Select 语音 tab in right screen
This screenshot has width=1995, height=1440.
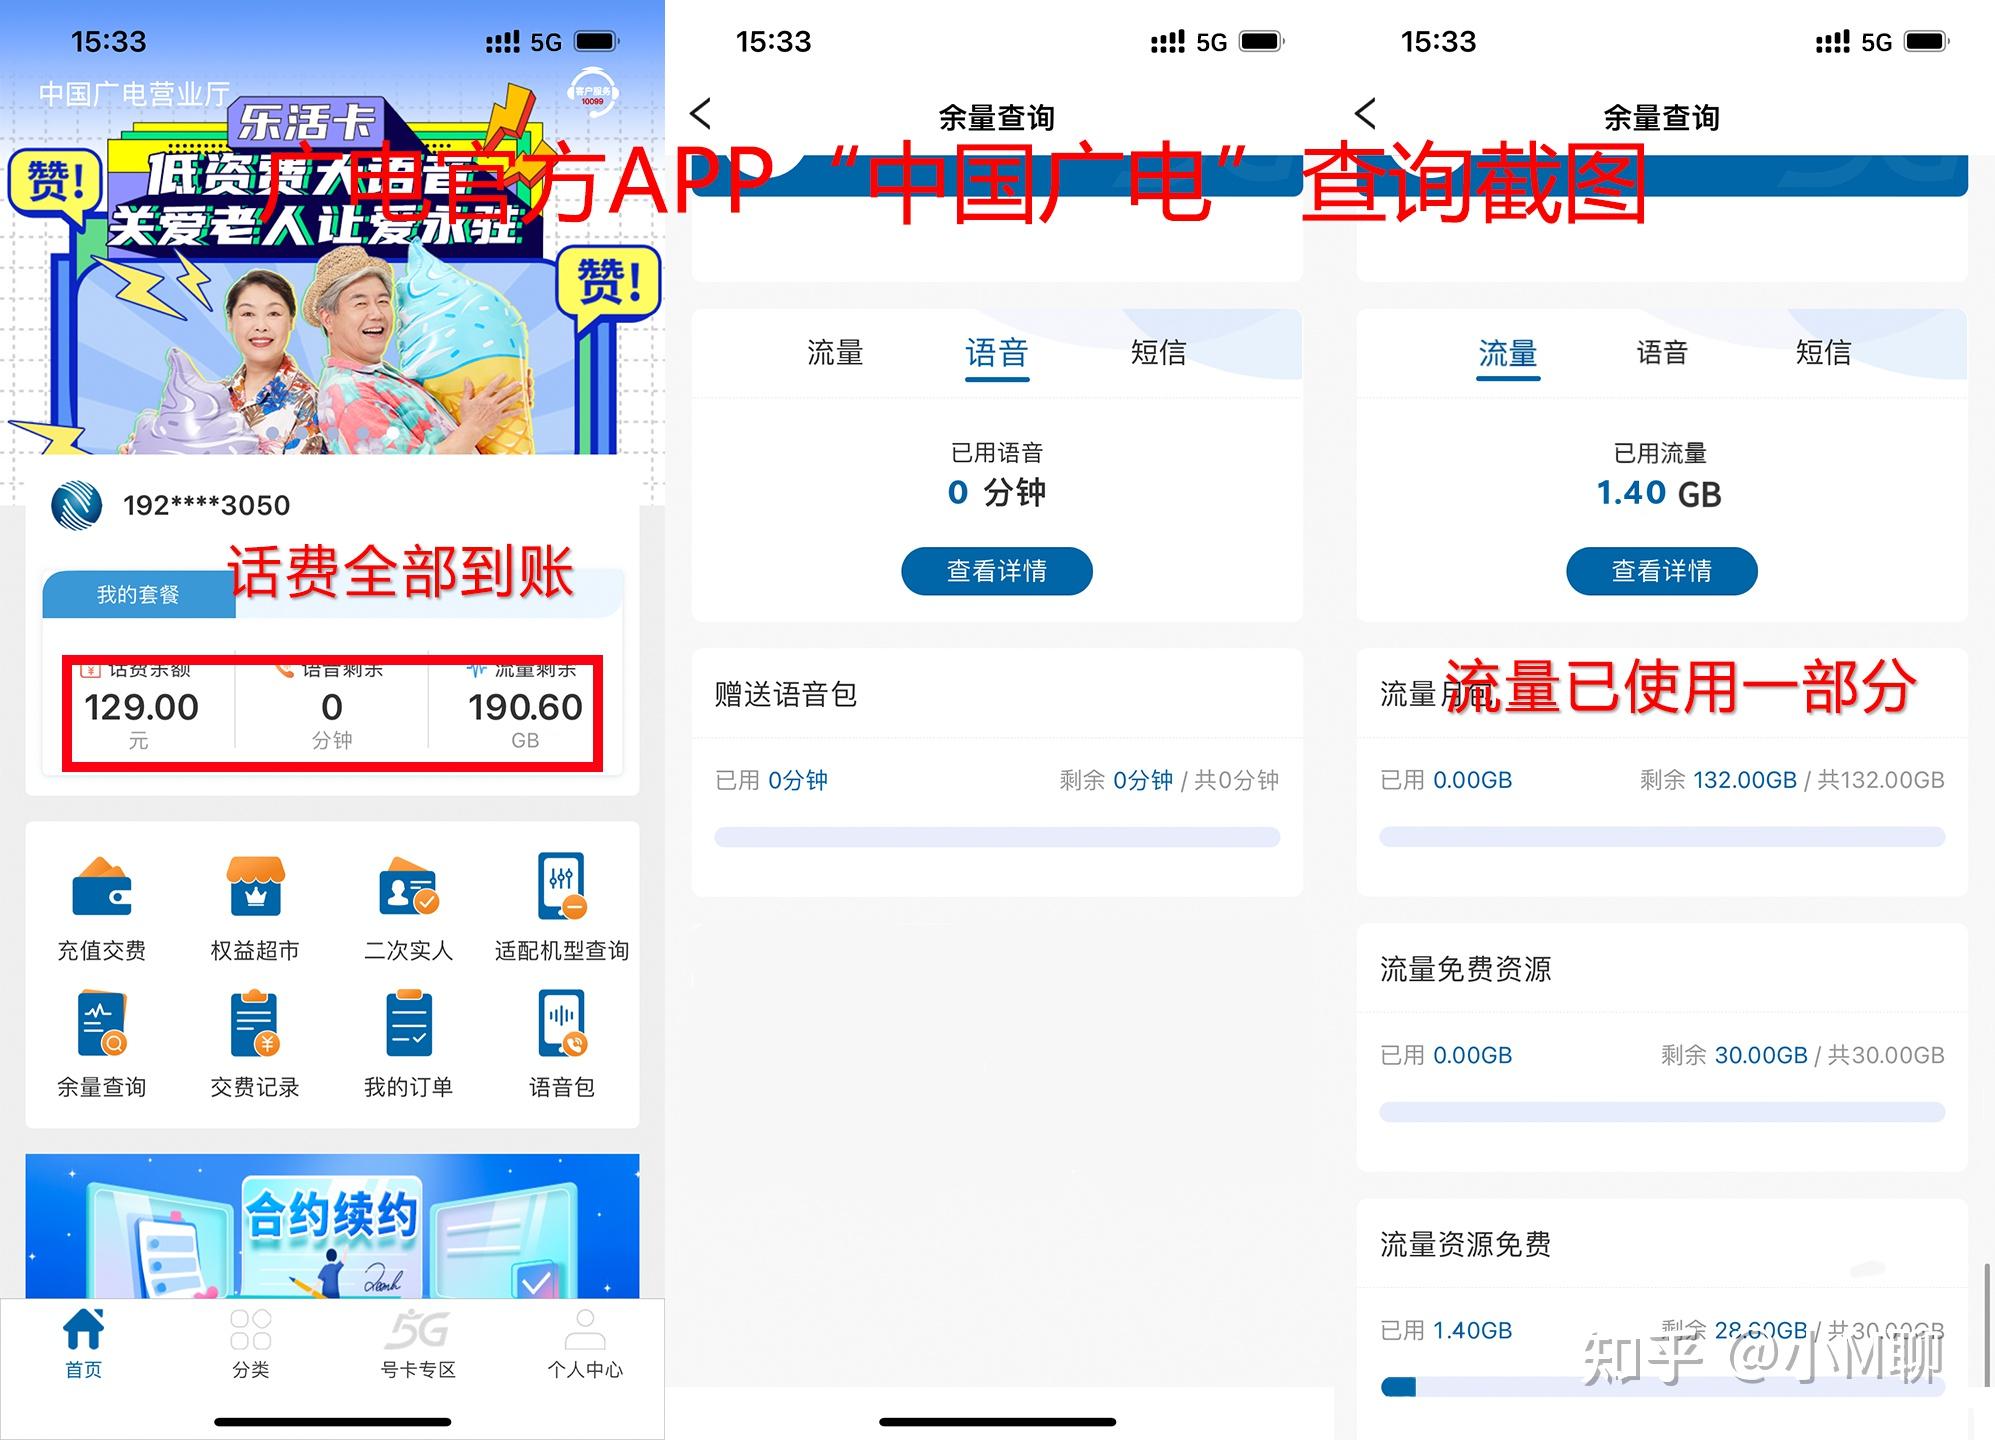[x=1662, y=353]
